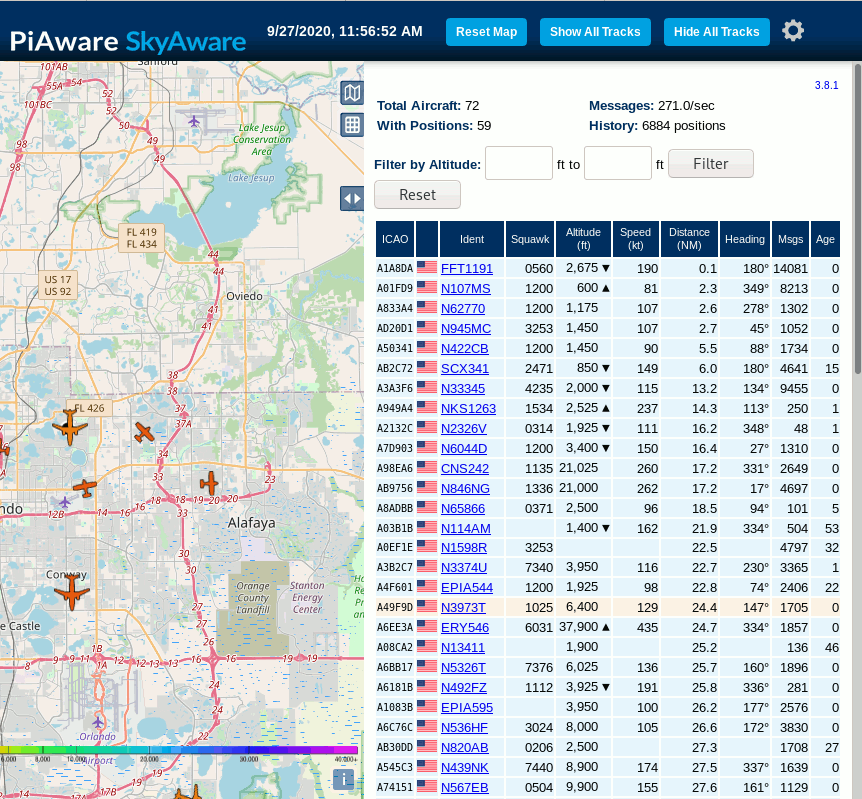Click the Orlando airport purple marker
Viewport: 862px width, 799px height.
point(98,722)
